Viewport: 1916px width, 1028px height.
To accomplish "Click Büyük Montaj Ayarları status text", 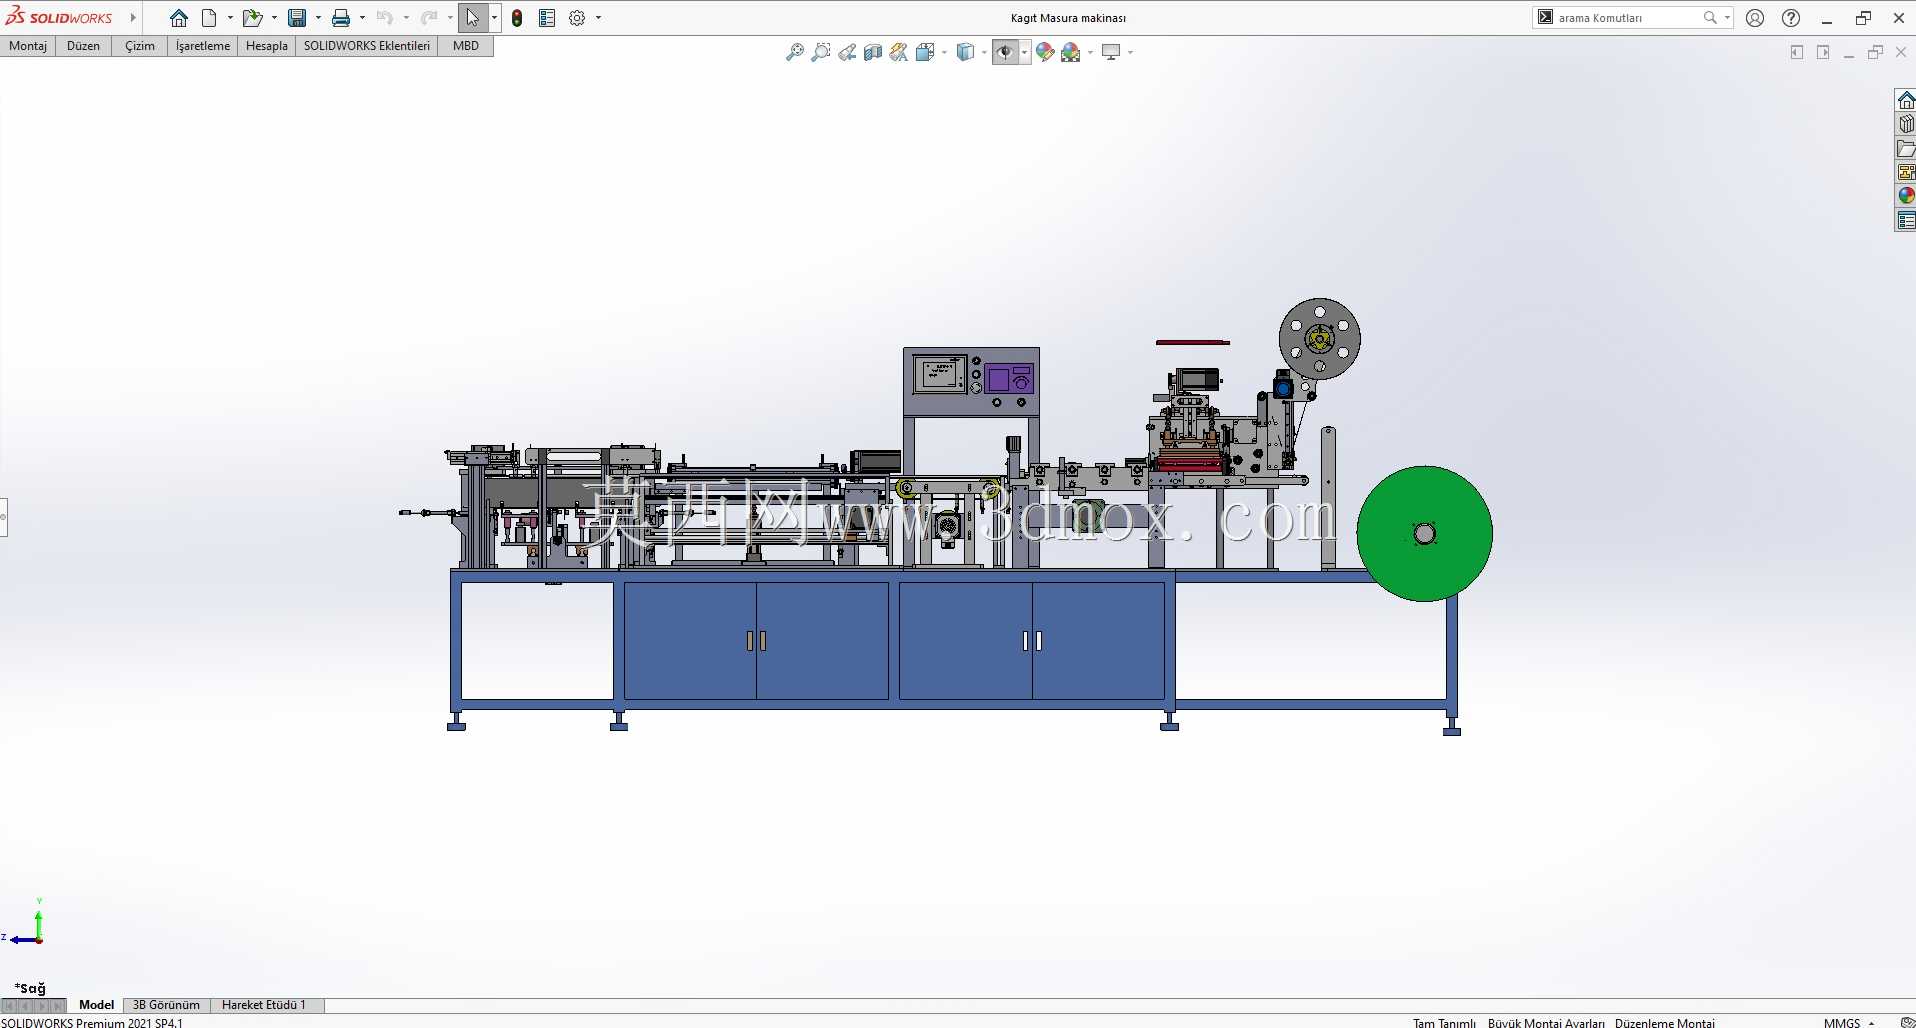I will click(x=1546, y=1023).
